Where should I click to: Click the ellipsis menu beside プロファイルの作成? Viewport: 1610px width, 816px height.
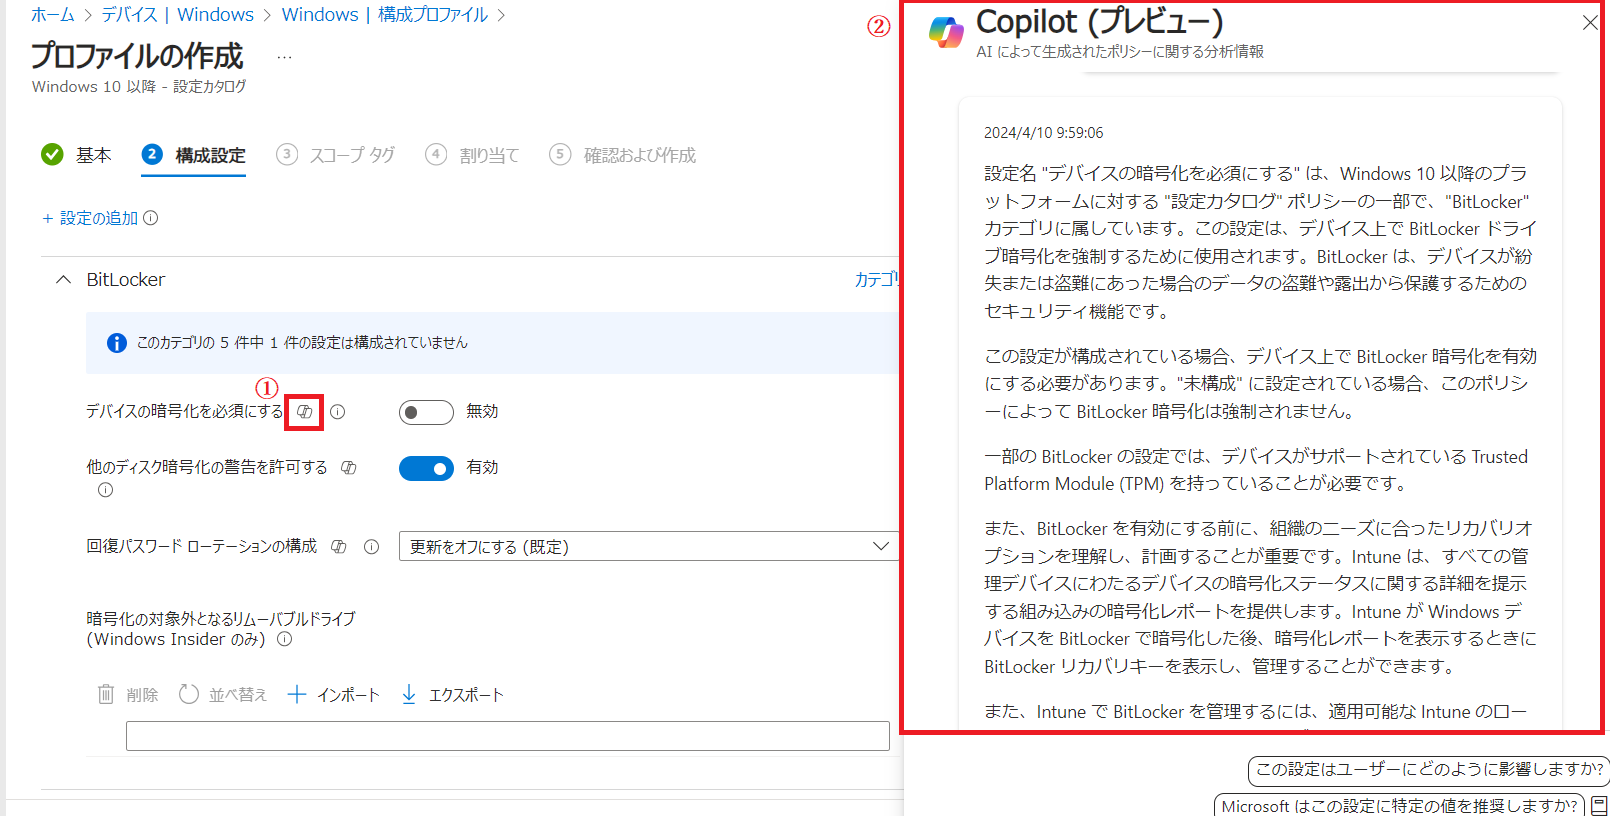click(x=284, y=57)
